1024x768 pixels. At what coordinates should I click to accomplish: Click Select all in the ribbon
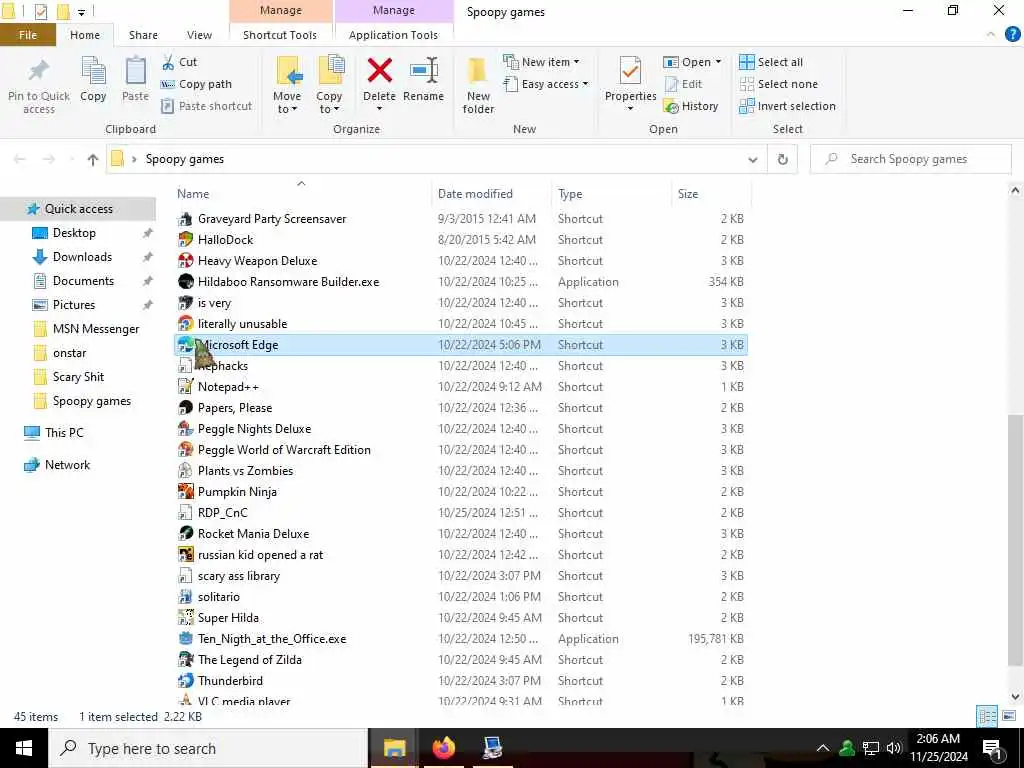(771, 62)
